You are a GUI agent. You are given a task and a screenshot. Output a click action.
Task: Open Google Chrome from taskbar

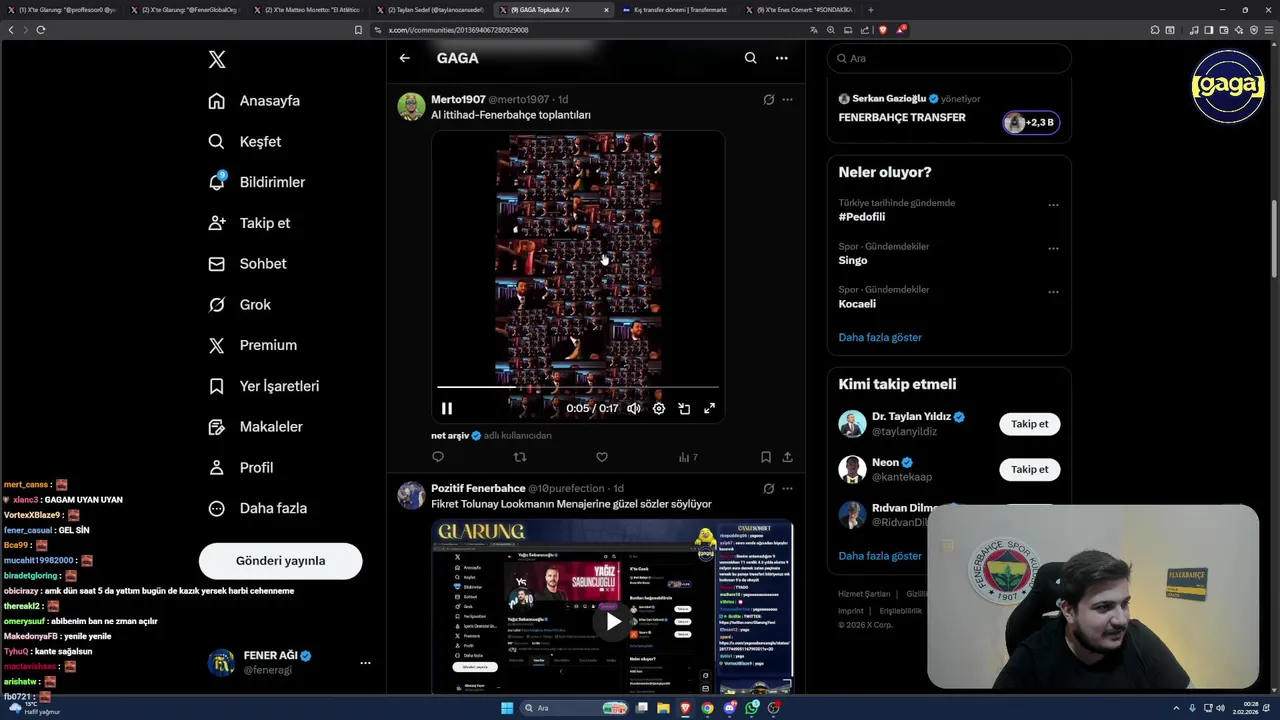click(707, 708)
